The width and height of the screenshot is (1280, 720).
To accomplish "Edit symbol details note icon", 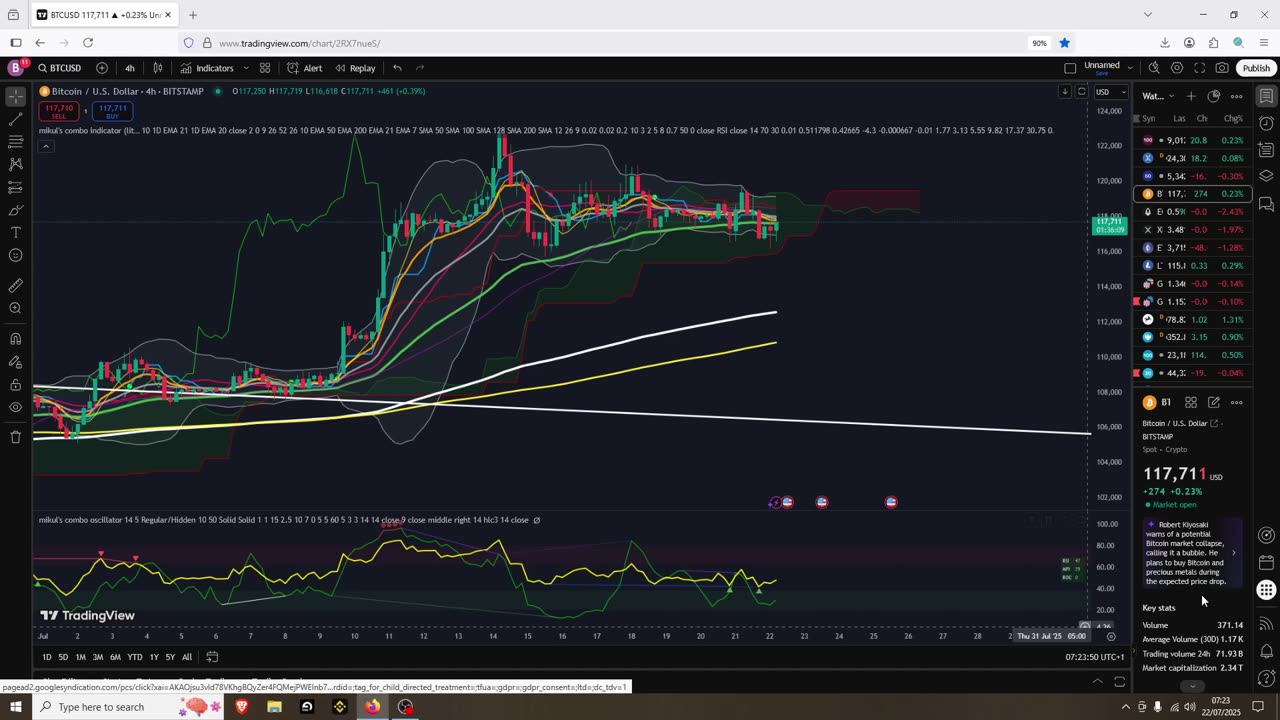I will coord(1214,402).
